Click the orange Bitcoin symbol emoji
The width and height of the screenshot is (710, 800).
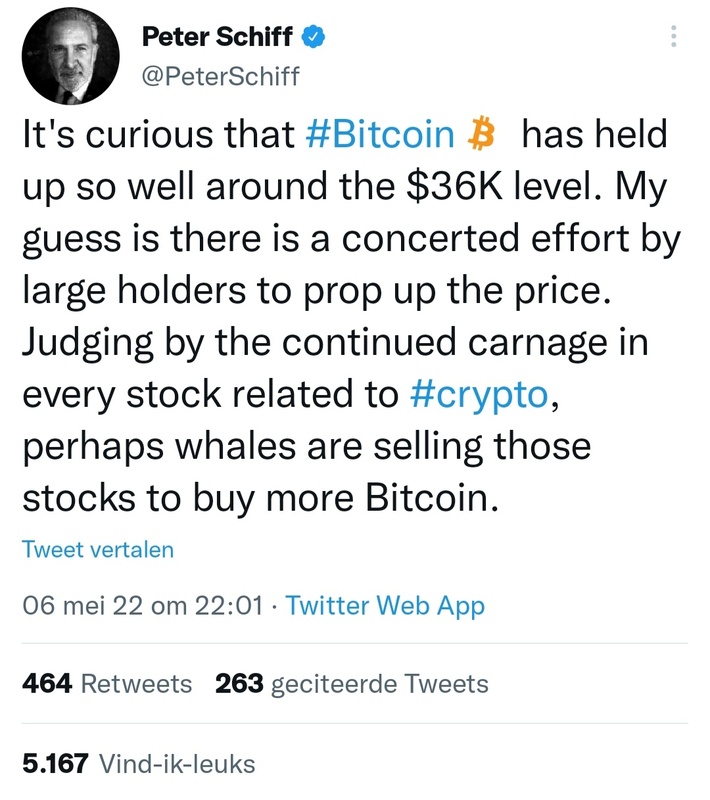coord(482,137)
